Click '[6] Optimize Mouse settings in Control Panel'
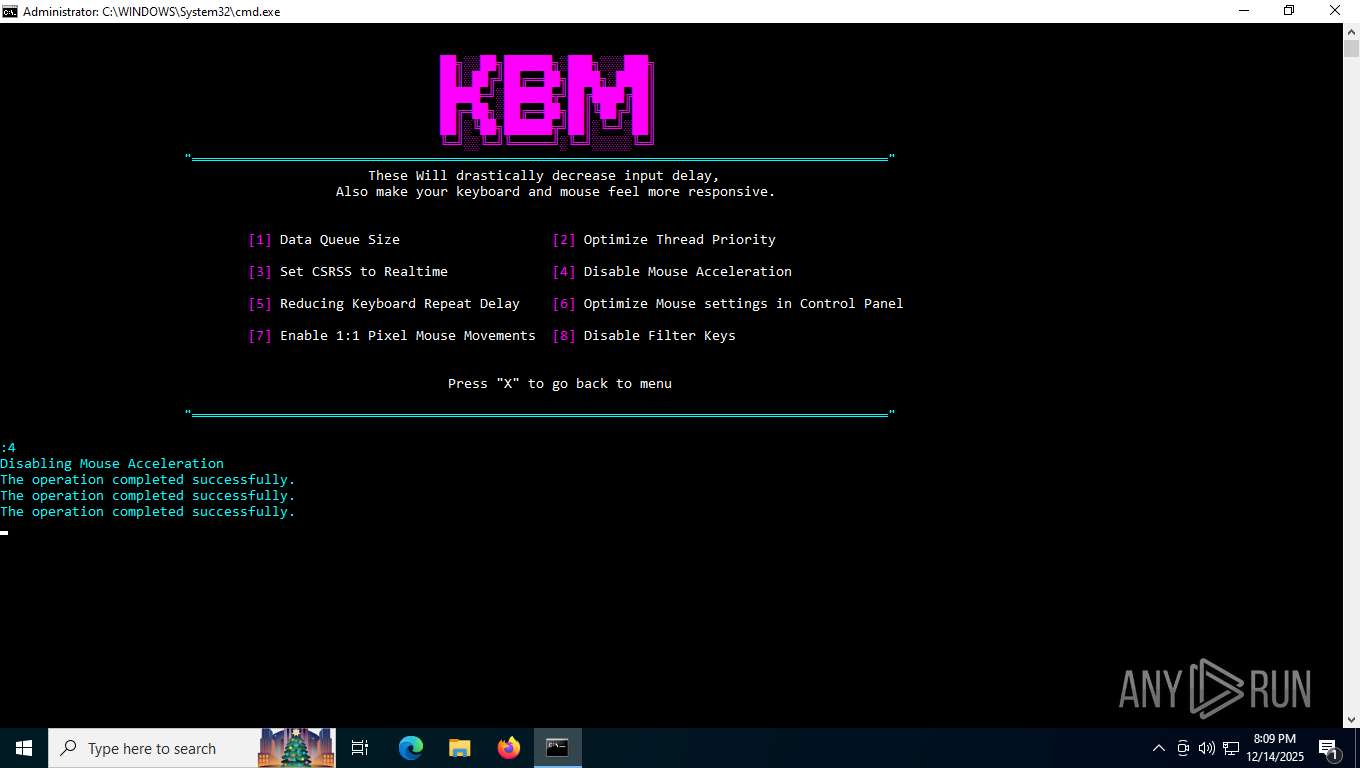The height and width of the screenshot is (768, 1360). pos(728,304)
